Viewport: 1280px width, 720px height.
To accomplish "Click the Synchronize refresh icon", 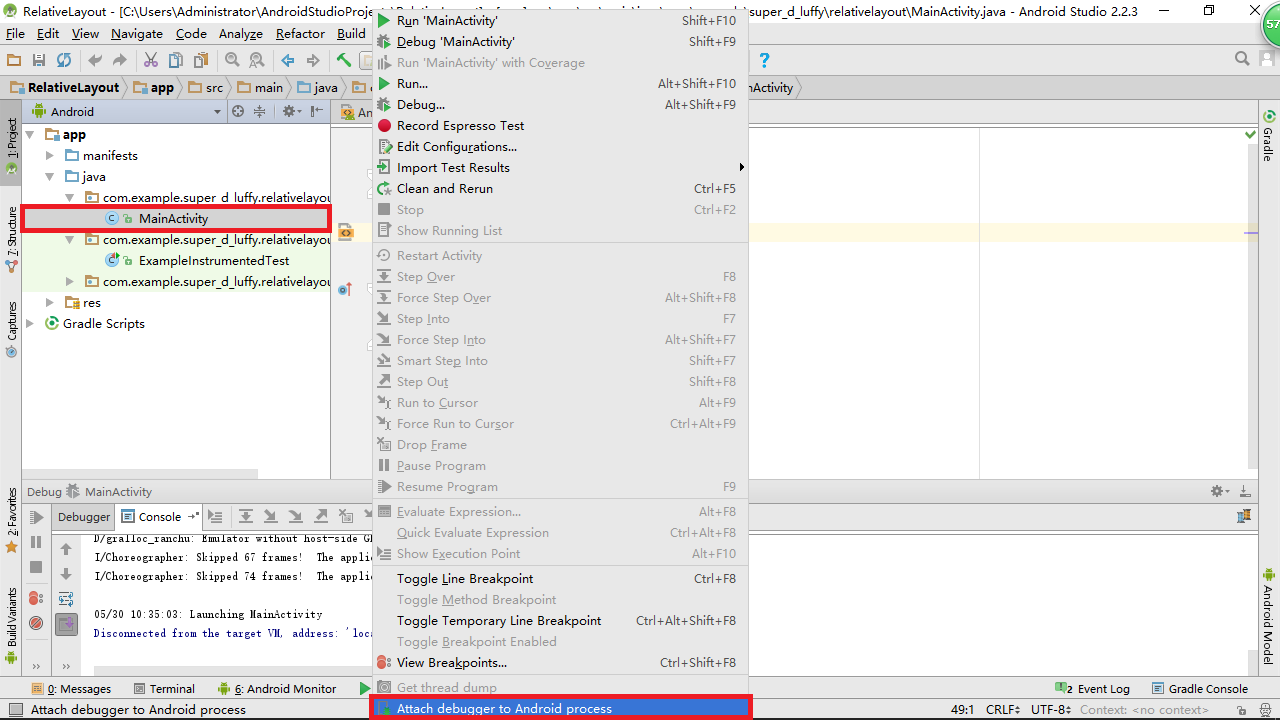I will click(64, 60).
